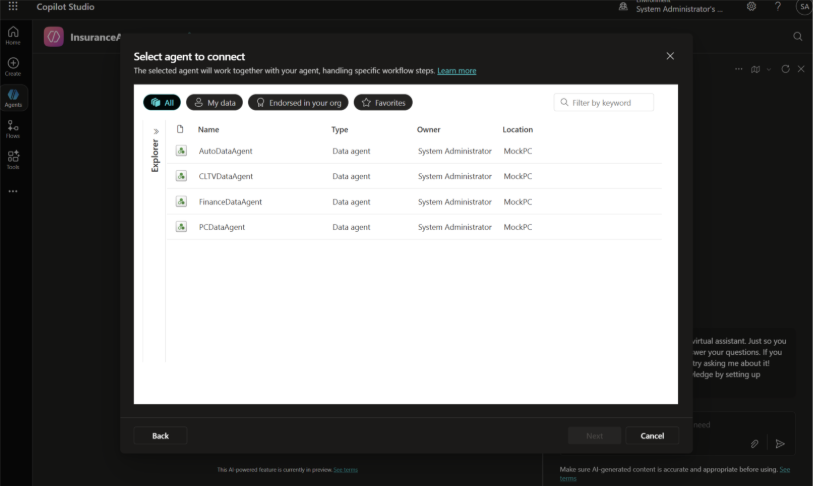
Task: Open test panel ellipsis menu
Action: click(738, 69)
